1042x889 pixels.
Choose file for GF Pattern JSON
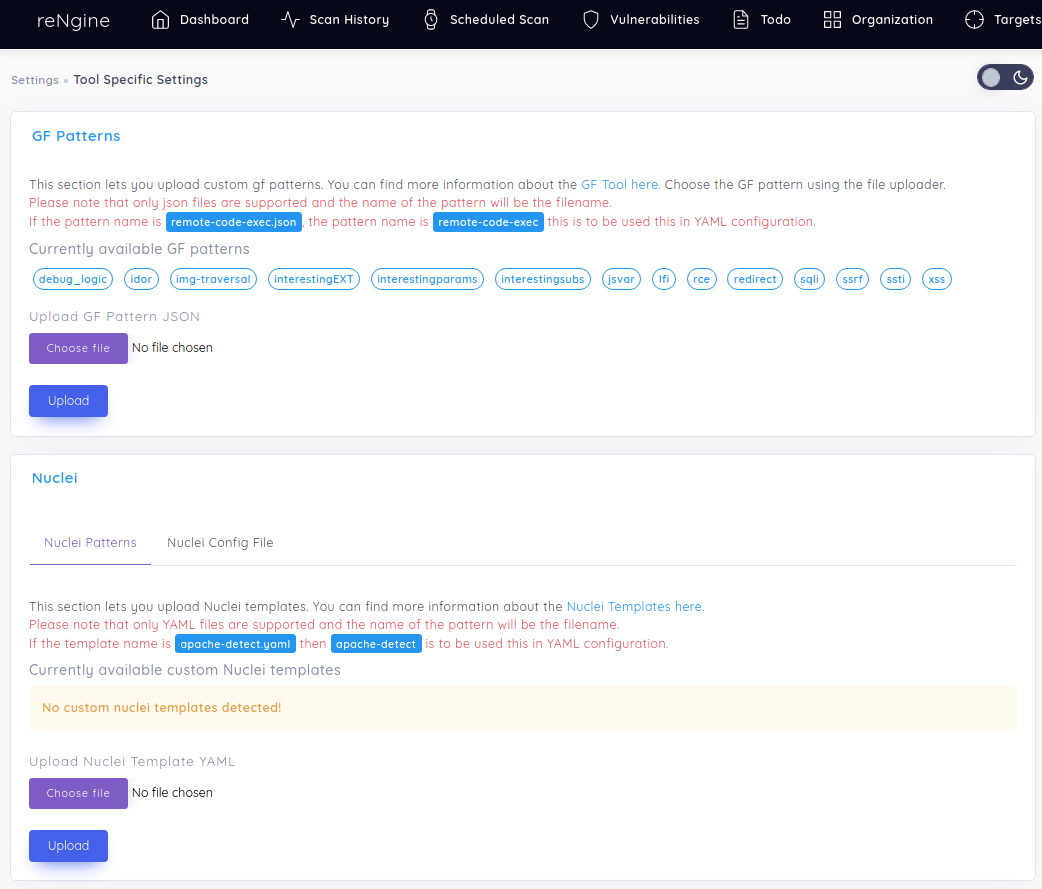(78, 349)
